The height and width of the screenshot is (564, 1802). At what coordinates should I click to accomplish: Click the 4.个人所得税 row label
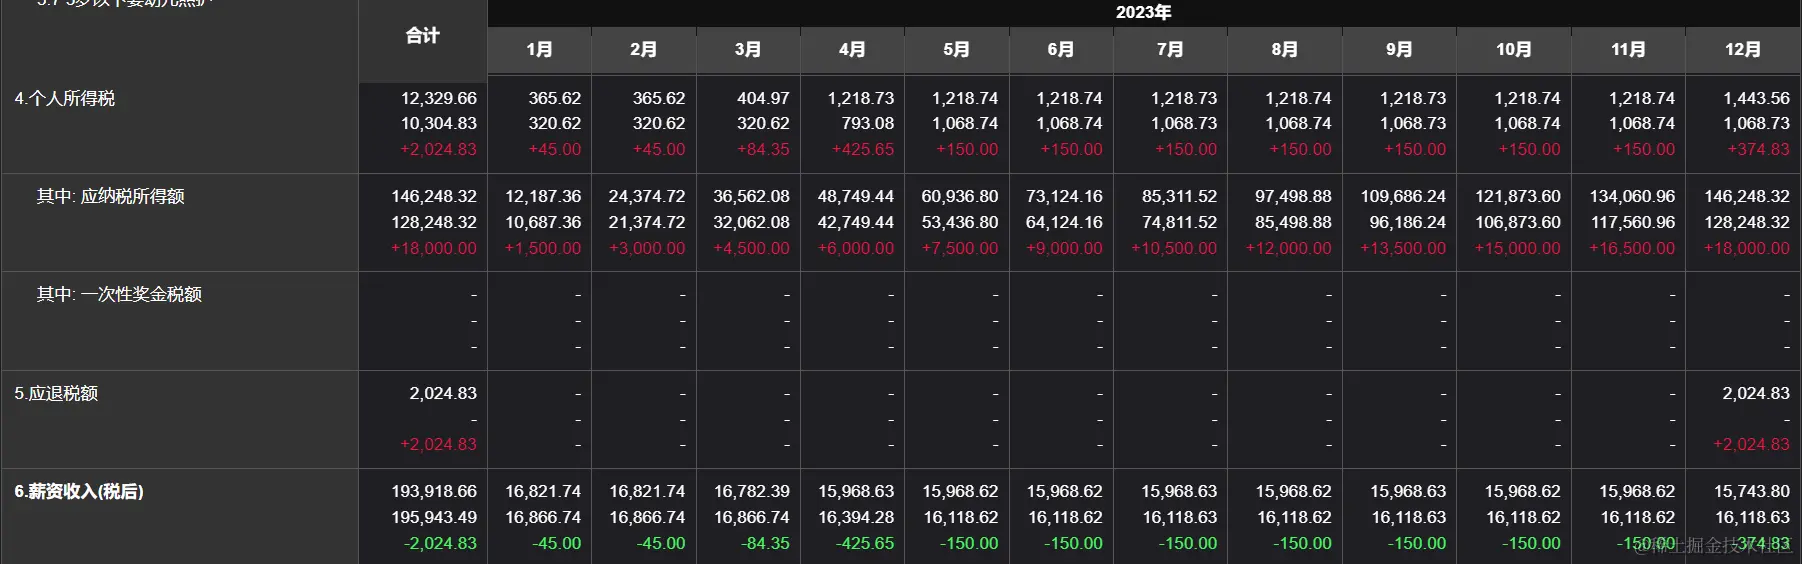(65, 98)
